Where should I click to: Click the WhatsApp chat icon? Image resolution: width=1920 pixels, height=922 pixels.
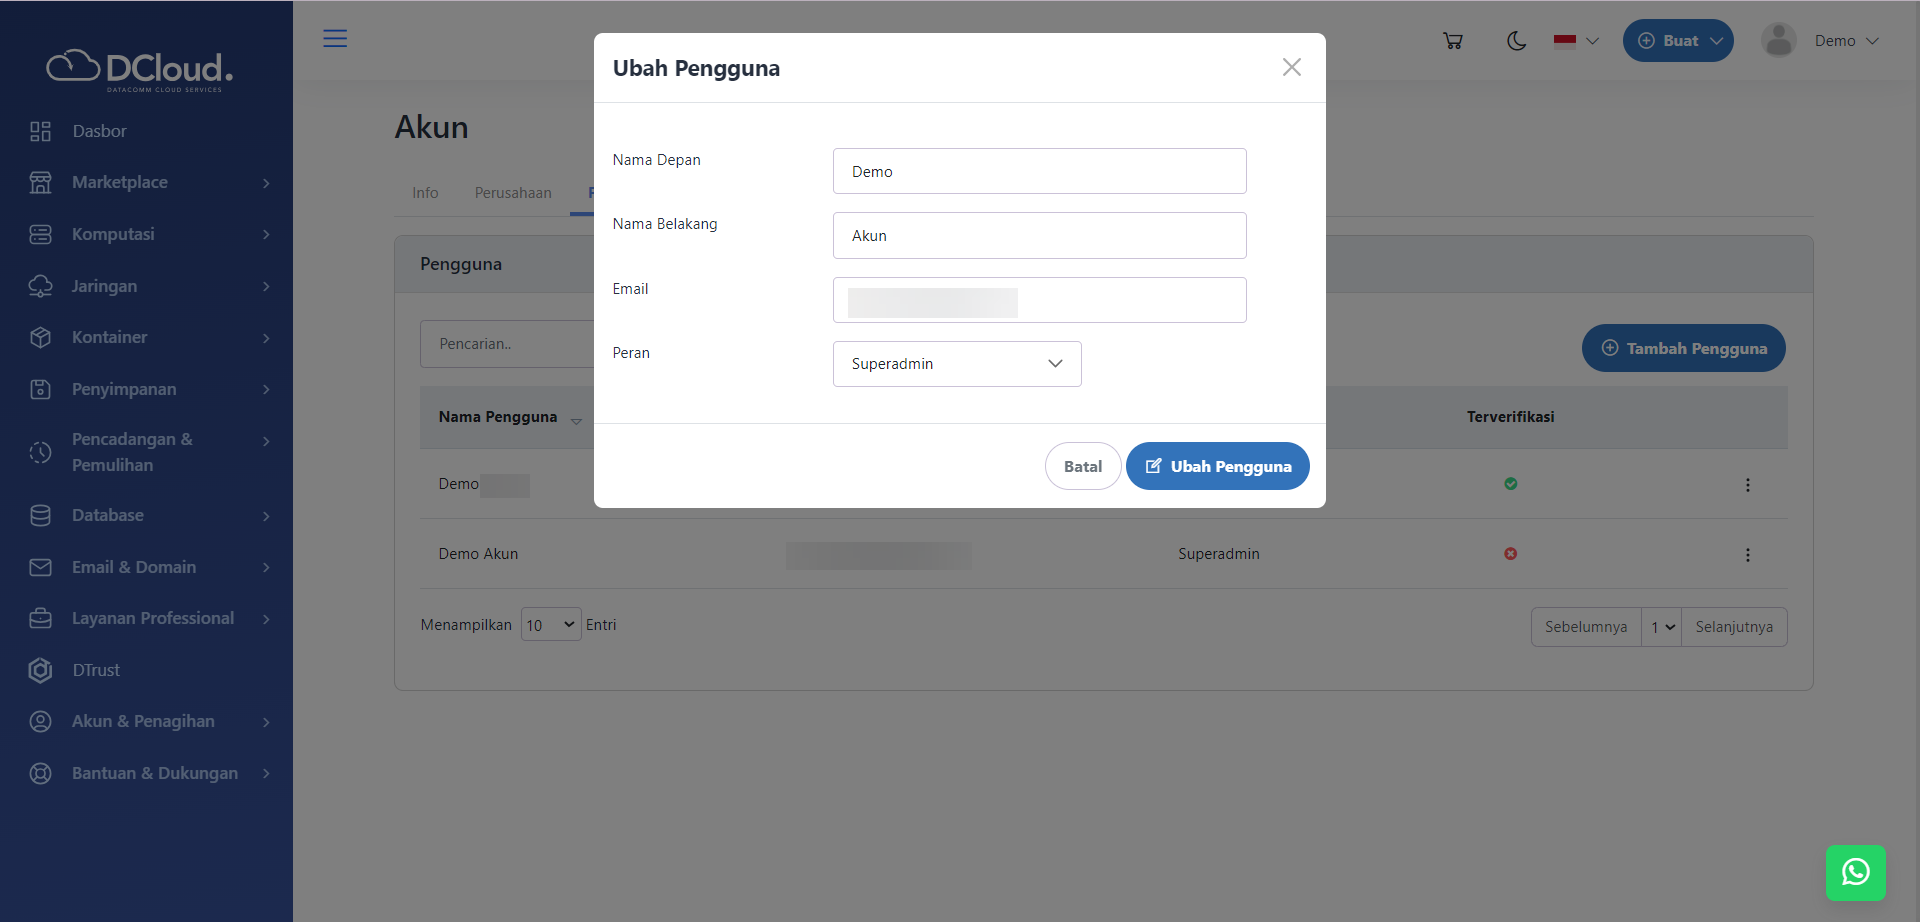pyautogui.click(x=1855, y=872)
